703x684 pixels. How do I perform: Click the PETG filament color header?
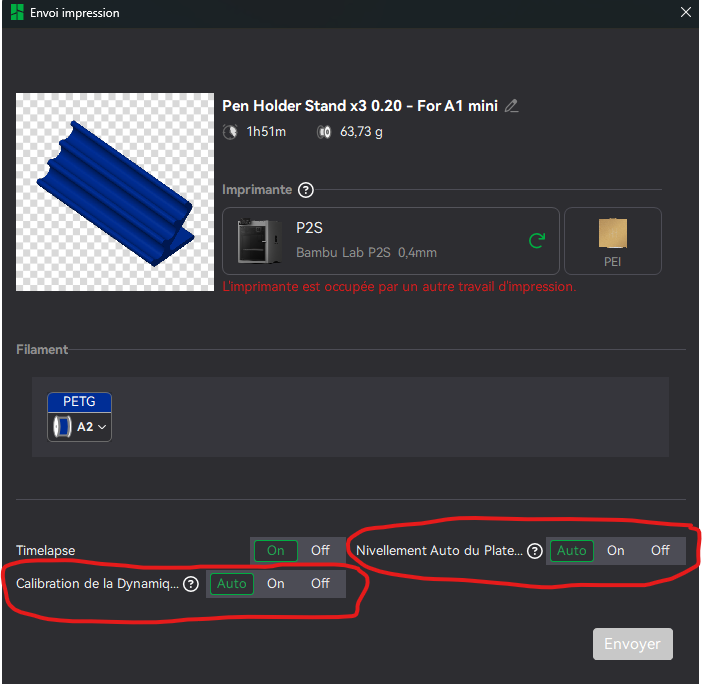[x=79, y=402]
